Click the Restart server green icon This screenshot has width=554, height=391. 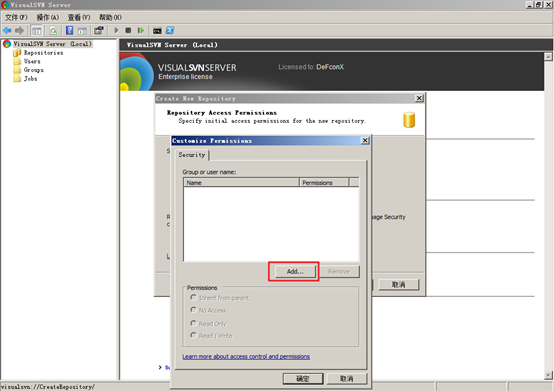(141, 31)
